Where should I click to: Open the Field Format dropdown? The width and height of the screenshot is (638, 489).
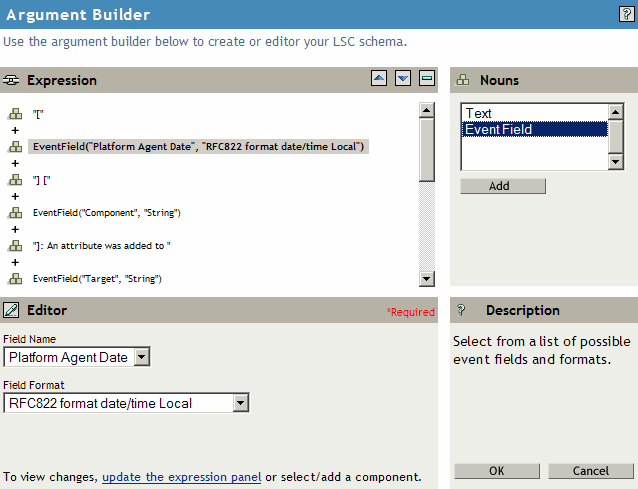[240, 403]
